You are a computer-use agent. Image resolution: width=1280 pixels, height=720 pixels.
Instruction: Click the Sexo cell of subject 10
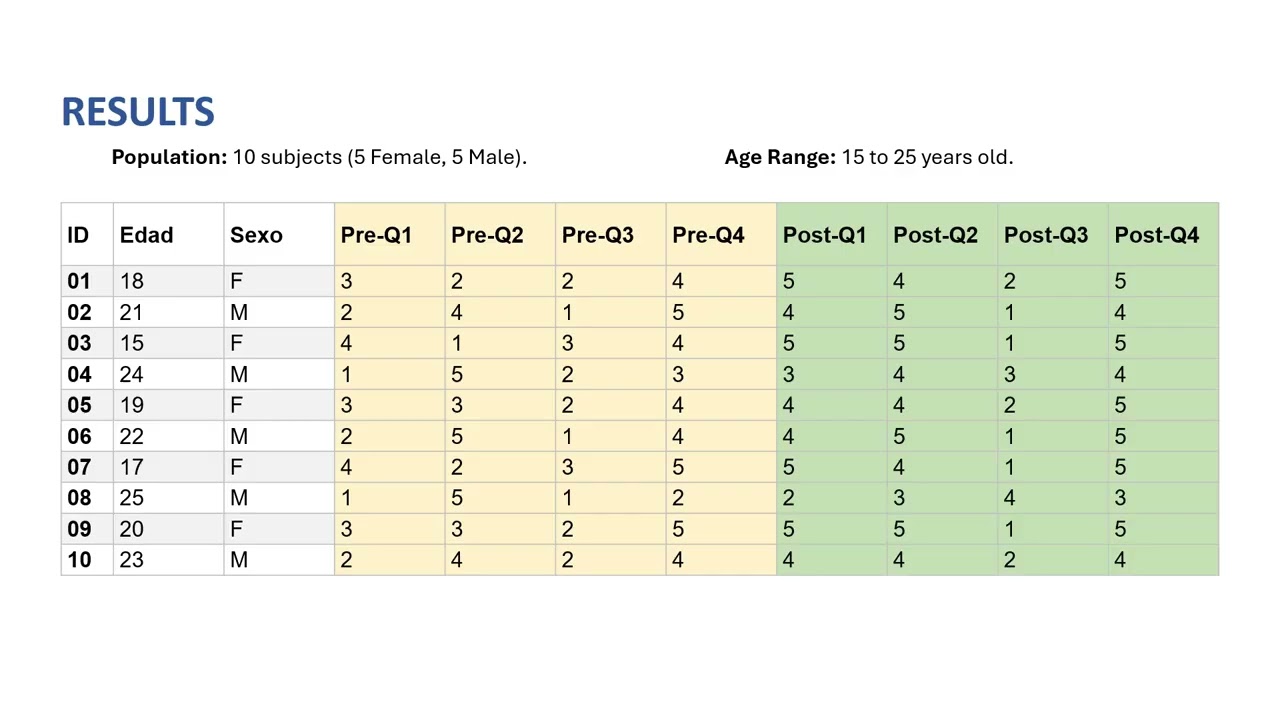[279, 560]
